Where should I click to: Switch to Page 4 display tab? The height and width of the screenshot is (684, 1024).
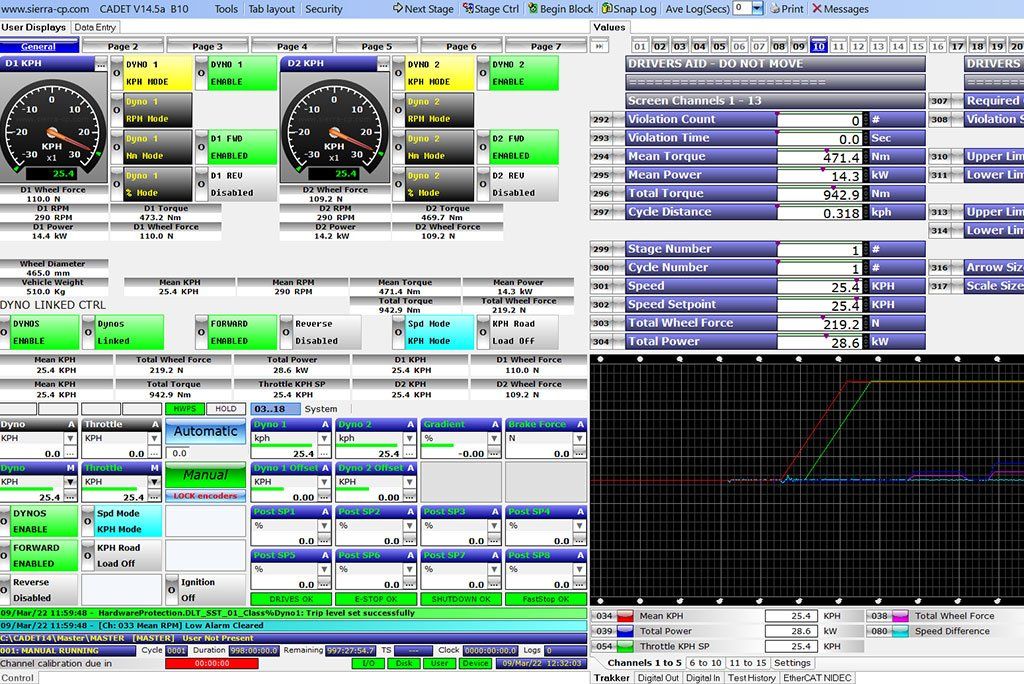(292, 46)
